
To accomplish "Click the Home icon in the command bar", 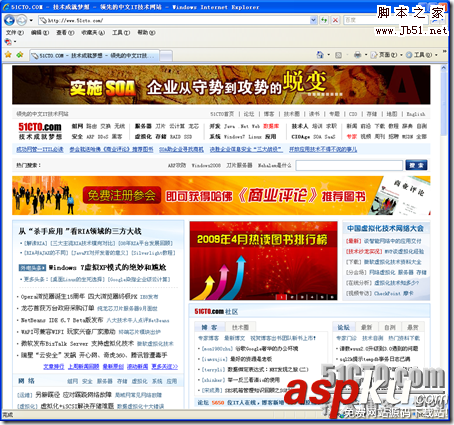I will tap(320, 55).
